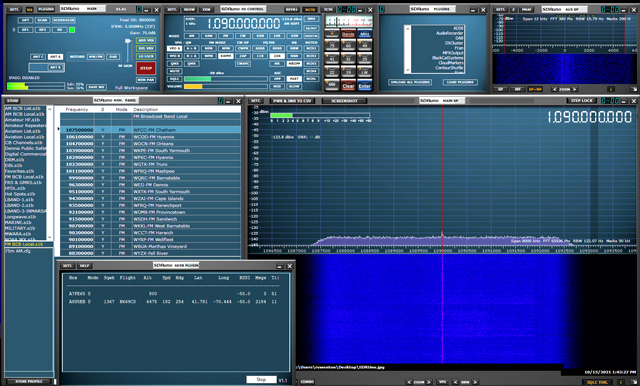Viewport: 640px width, 386px height.
Task: Click memory bank list scroll-up arrow
Action: point(49,109)
